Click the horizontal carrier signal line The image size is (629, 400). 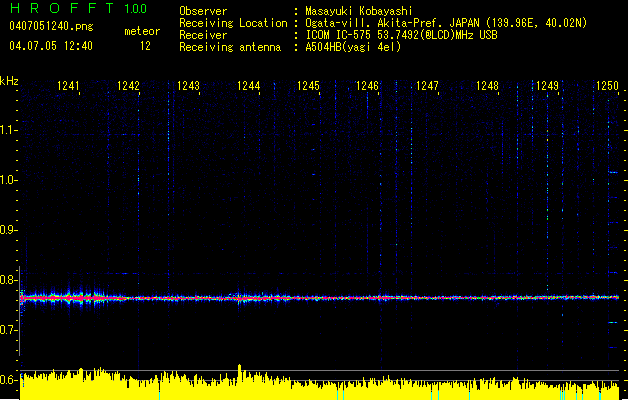(x=320, y=297)
